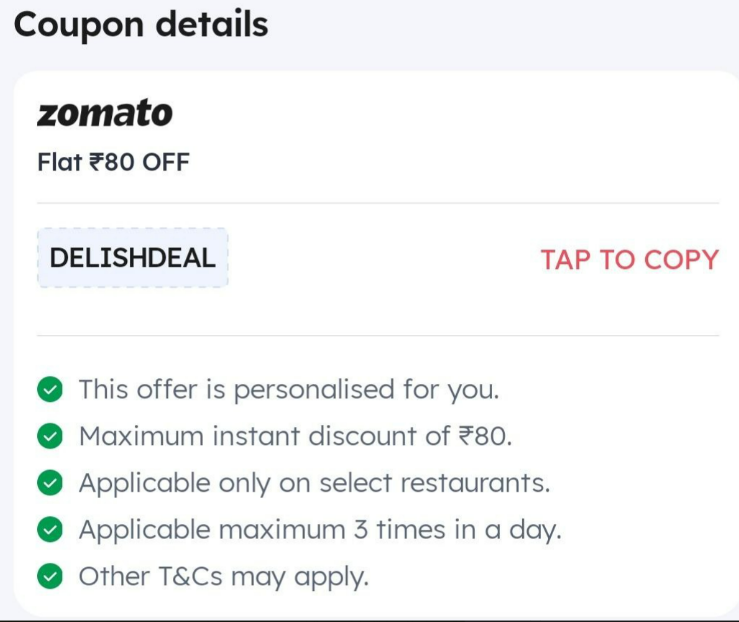Screen dimensions: 739x622
Task: Click green checkmark beside Other T&Cs
Action: 49,576
